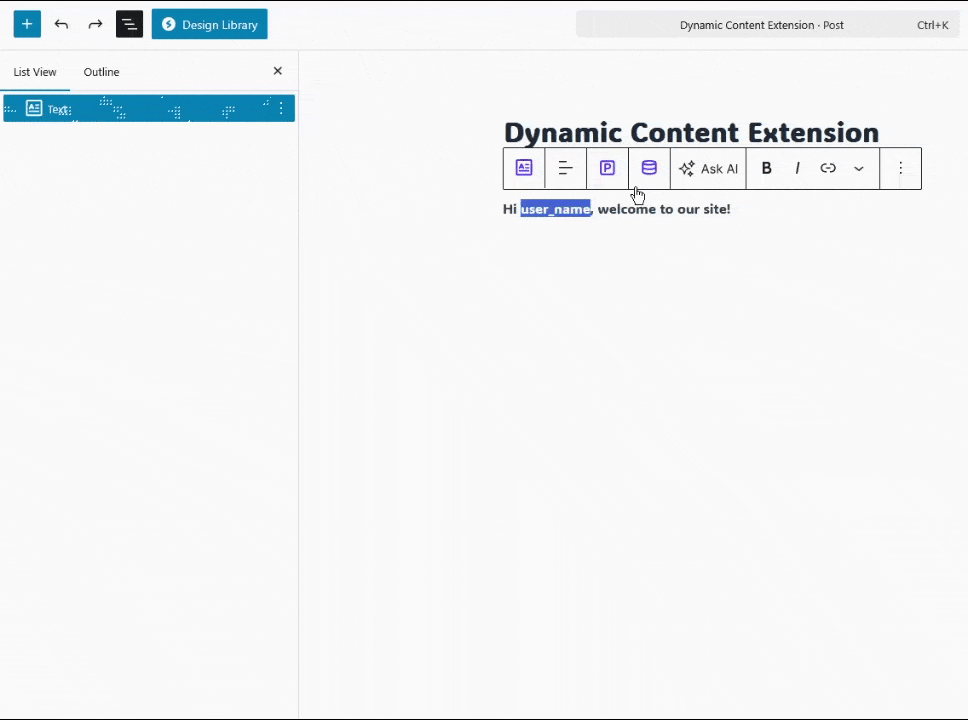Switch to the List View tab
Viewport: 968px width, 720px height.
35,72
